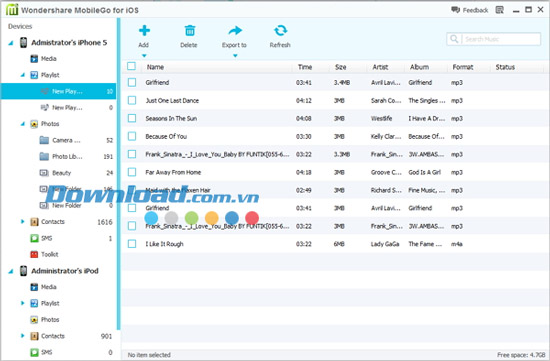Click the Delete trash icon
Image resolution: width=550 pixels, height=361 pixels.
point(190,31)
